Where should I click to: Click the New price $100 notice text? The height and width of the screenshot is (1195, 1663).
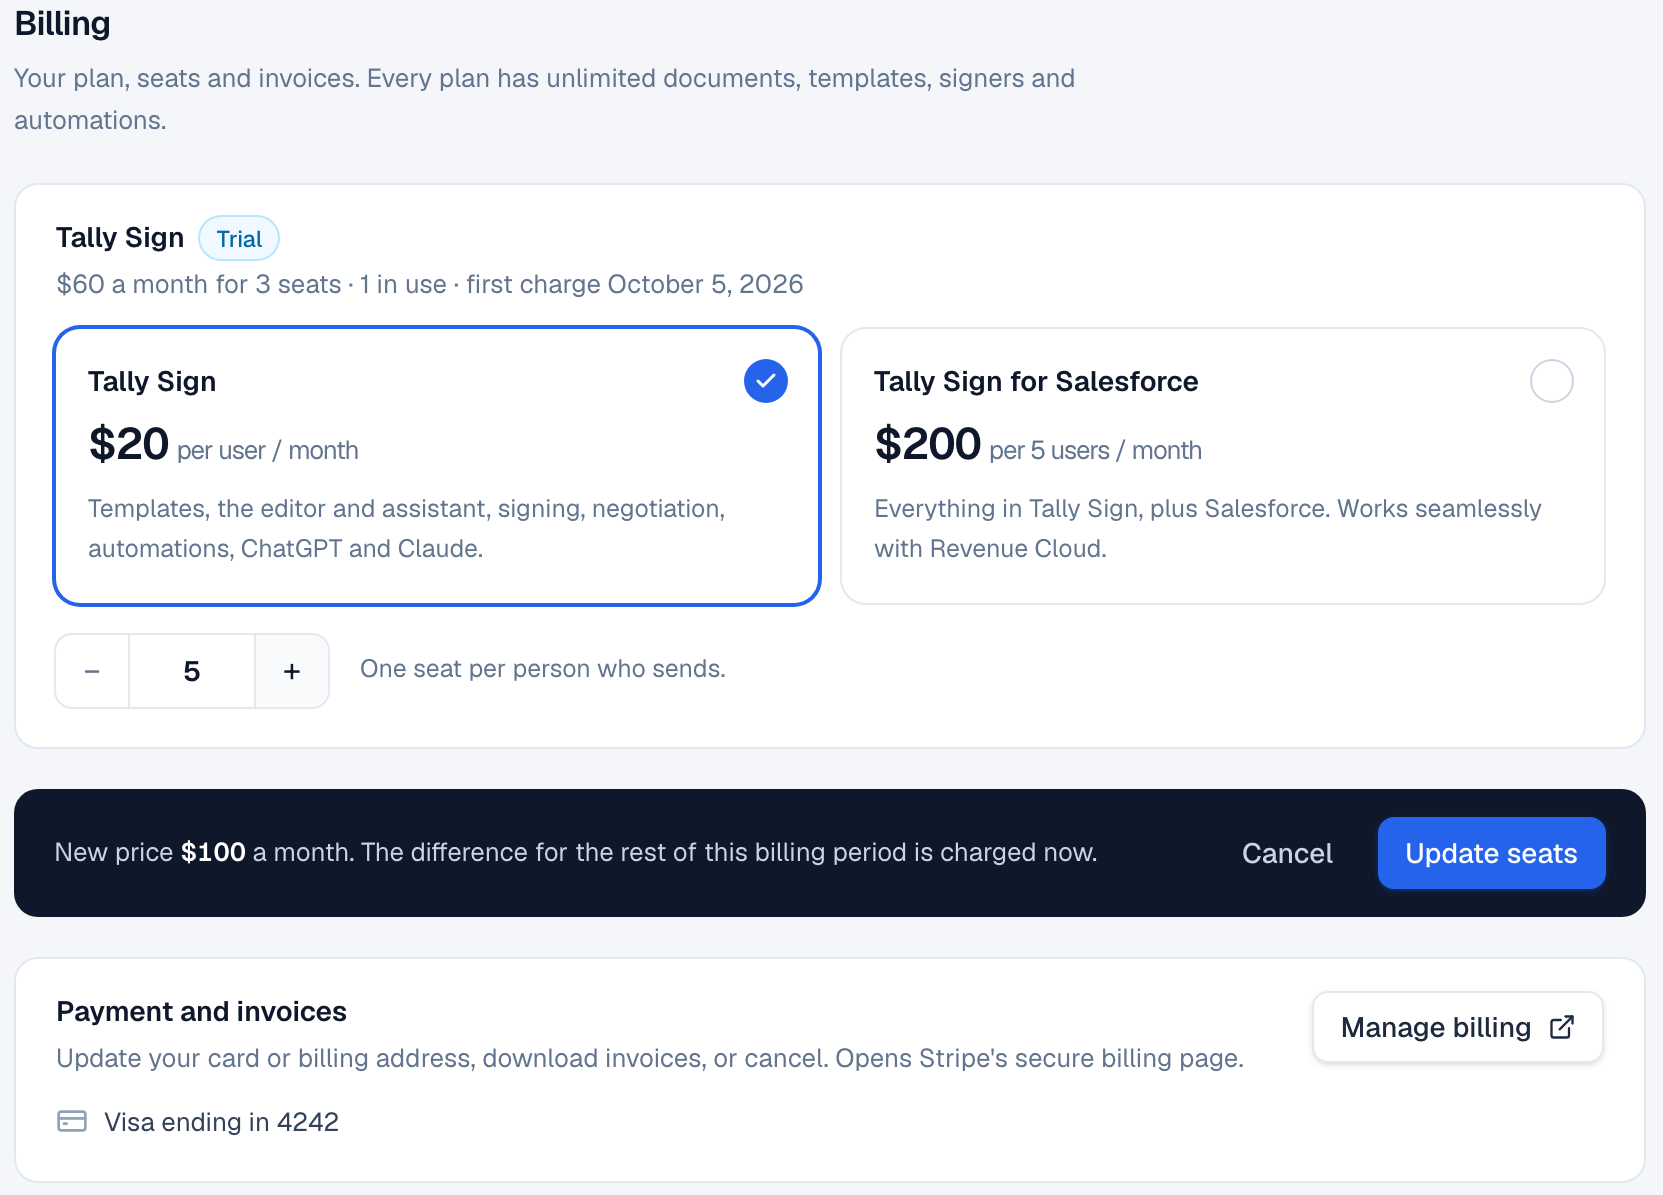coord(576,852)
